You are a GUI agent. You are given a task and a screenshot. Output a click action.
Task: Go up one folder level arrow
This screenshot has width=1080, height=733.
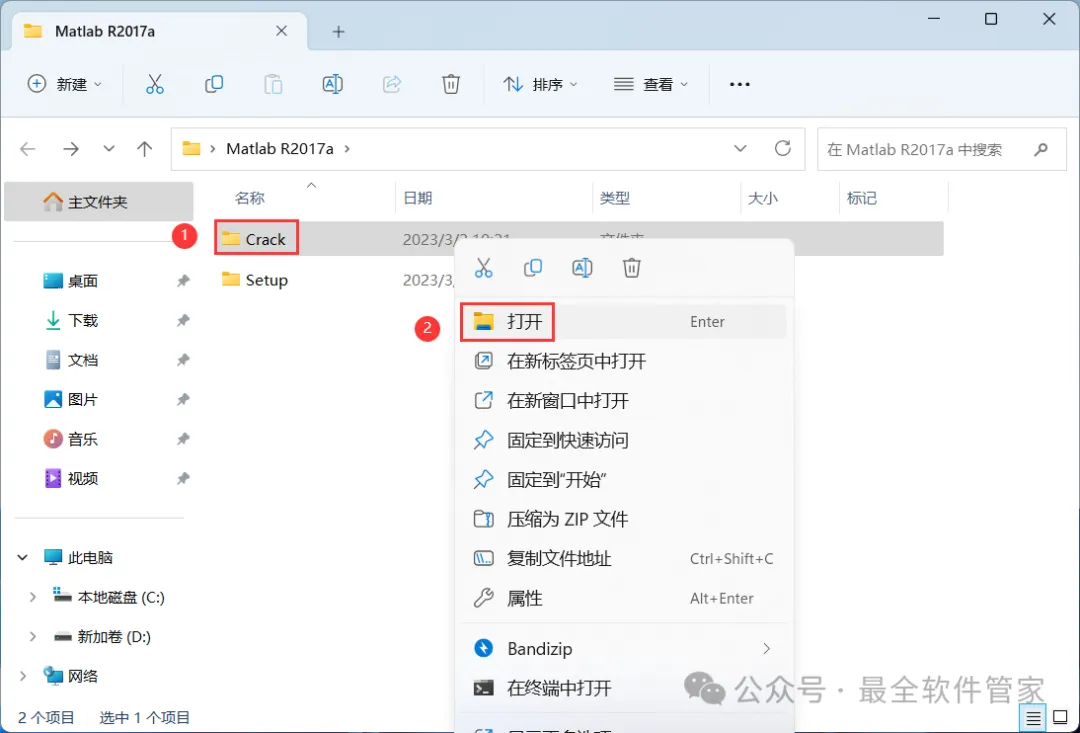click(x=145, y=149)
